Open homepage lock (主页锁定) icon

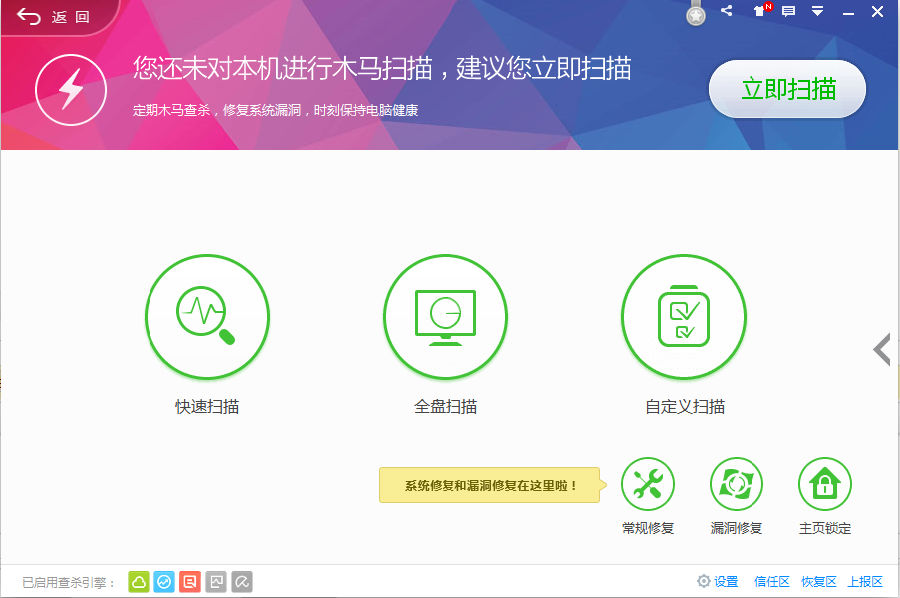[x=825, y=484]
